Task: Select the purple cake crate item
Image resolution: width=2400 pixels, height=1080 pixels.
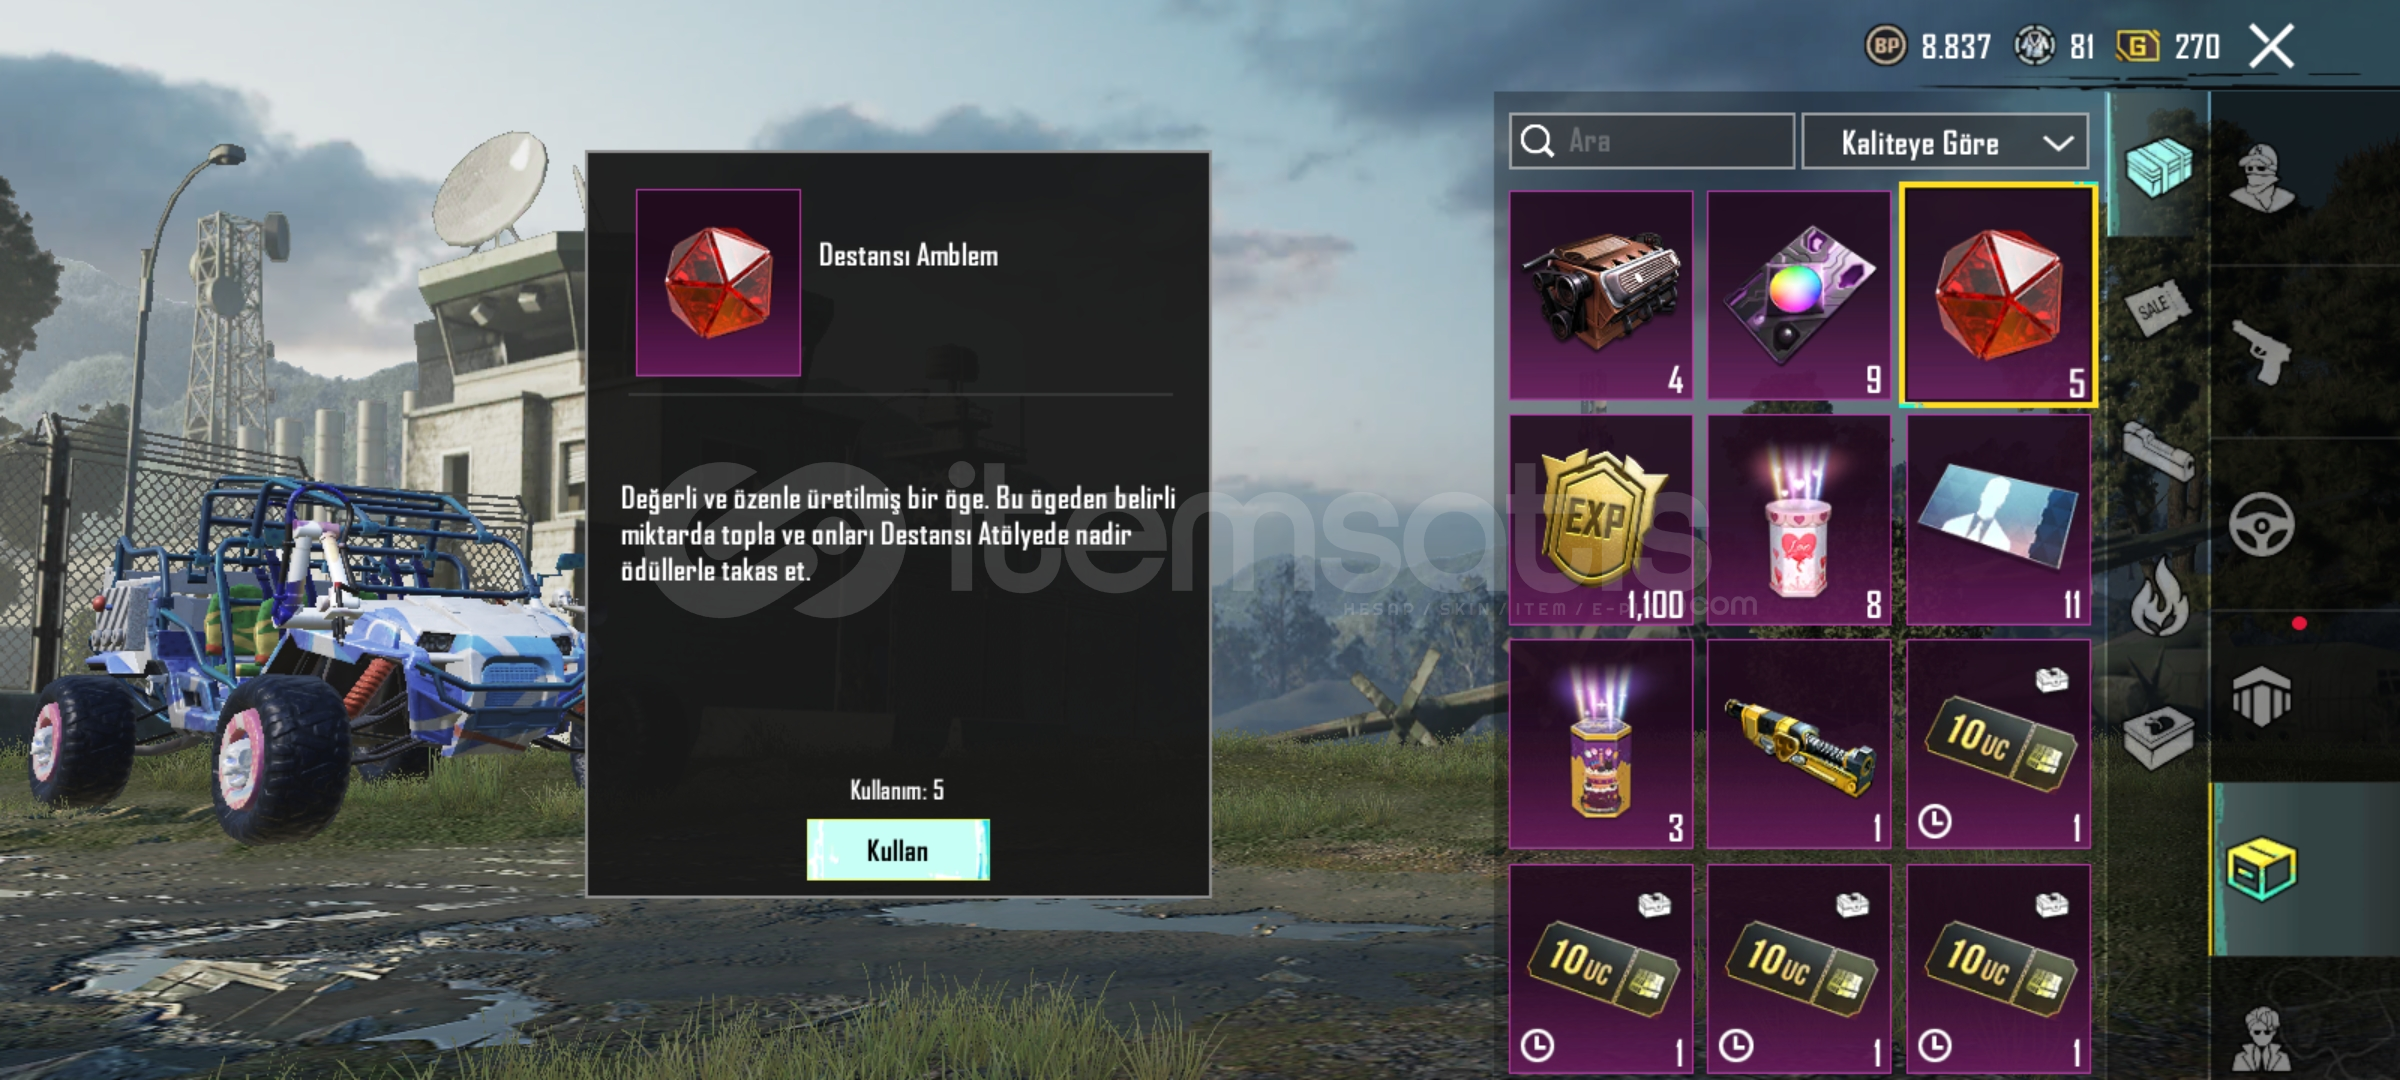Action: (1601, 745)
